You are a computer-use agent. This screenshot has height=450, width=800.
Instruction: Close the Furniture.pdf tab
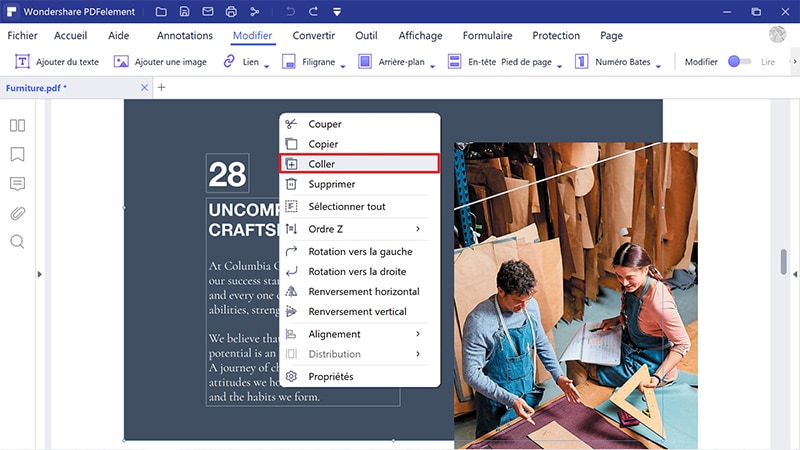click(x=144, y=88)
